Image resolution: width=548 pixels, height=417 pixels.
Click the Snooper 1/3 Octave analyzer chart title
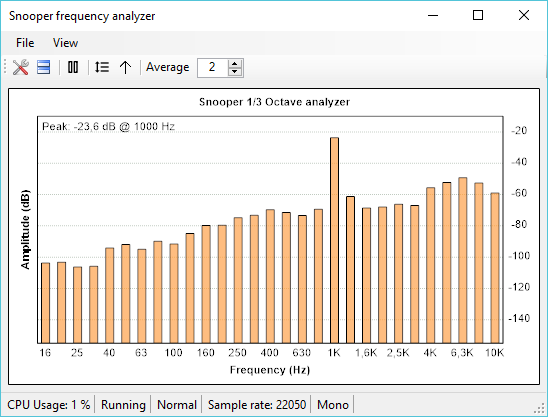274,102
